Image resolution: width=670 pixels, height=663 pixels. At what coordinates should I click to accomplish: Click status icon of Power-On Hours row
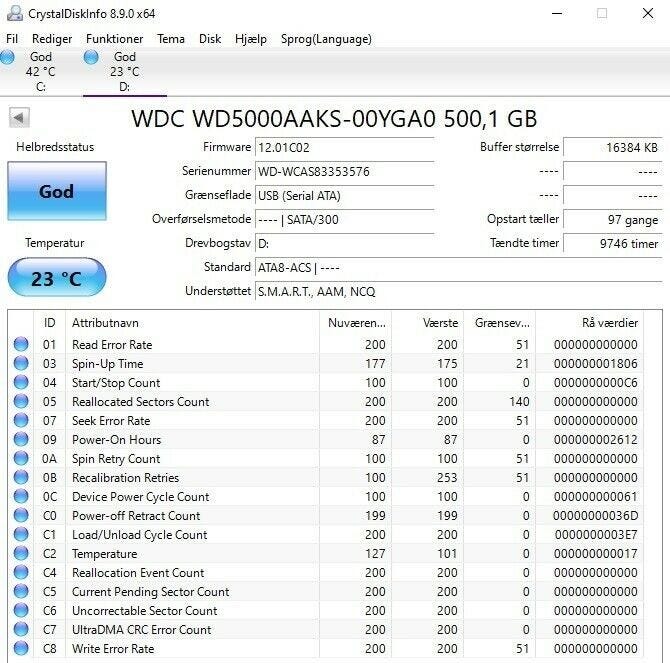pos(21,440)
